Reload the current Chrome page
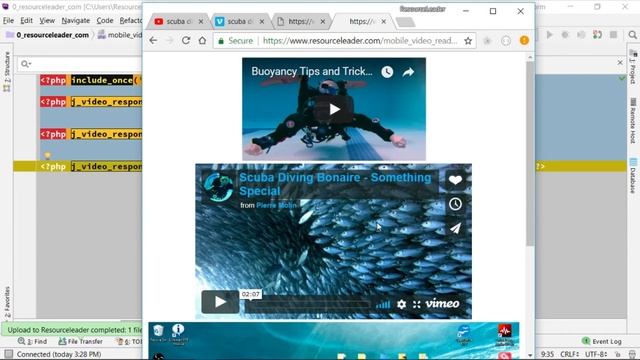Image resolution: width=640 pixels, height=360 pixels. pyautogui.click(x=186, y=40)
